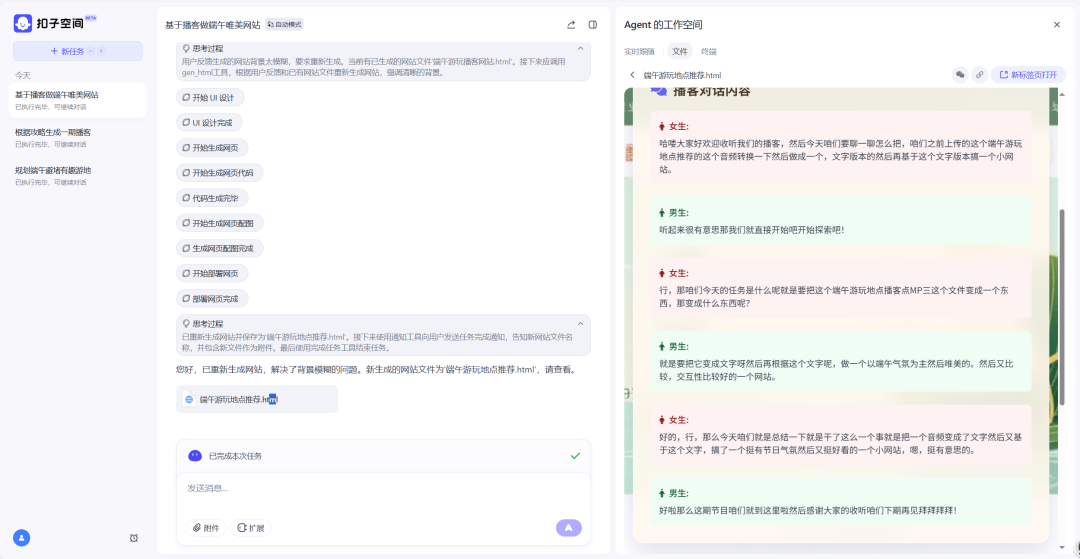Viewport: 1080px width, 559px height.
Task: Click the chat bubble icon in file toolbar
Action: tap(960, 75)
